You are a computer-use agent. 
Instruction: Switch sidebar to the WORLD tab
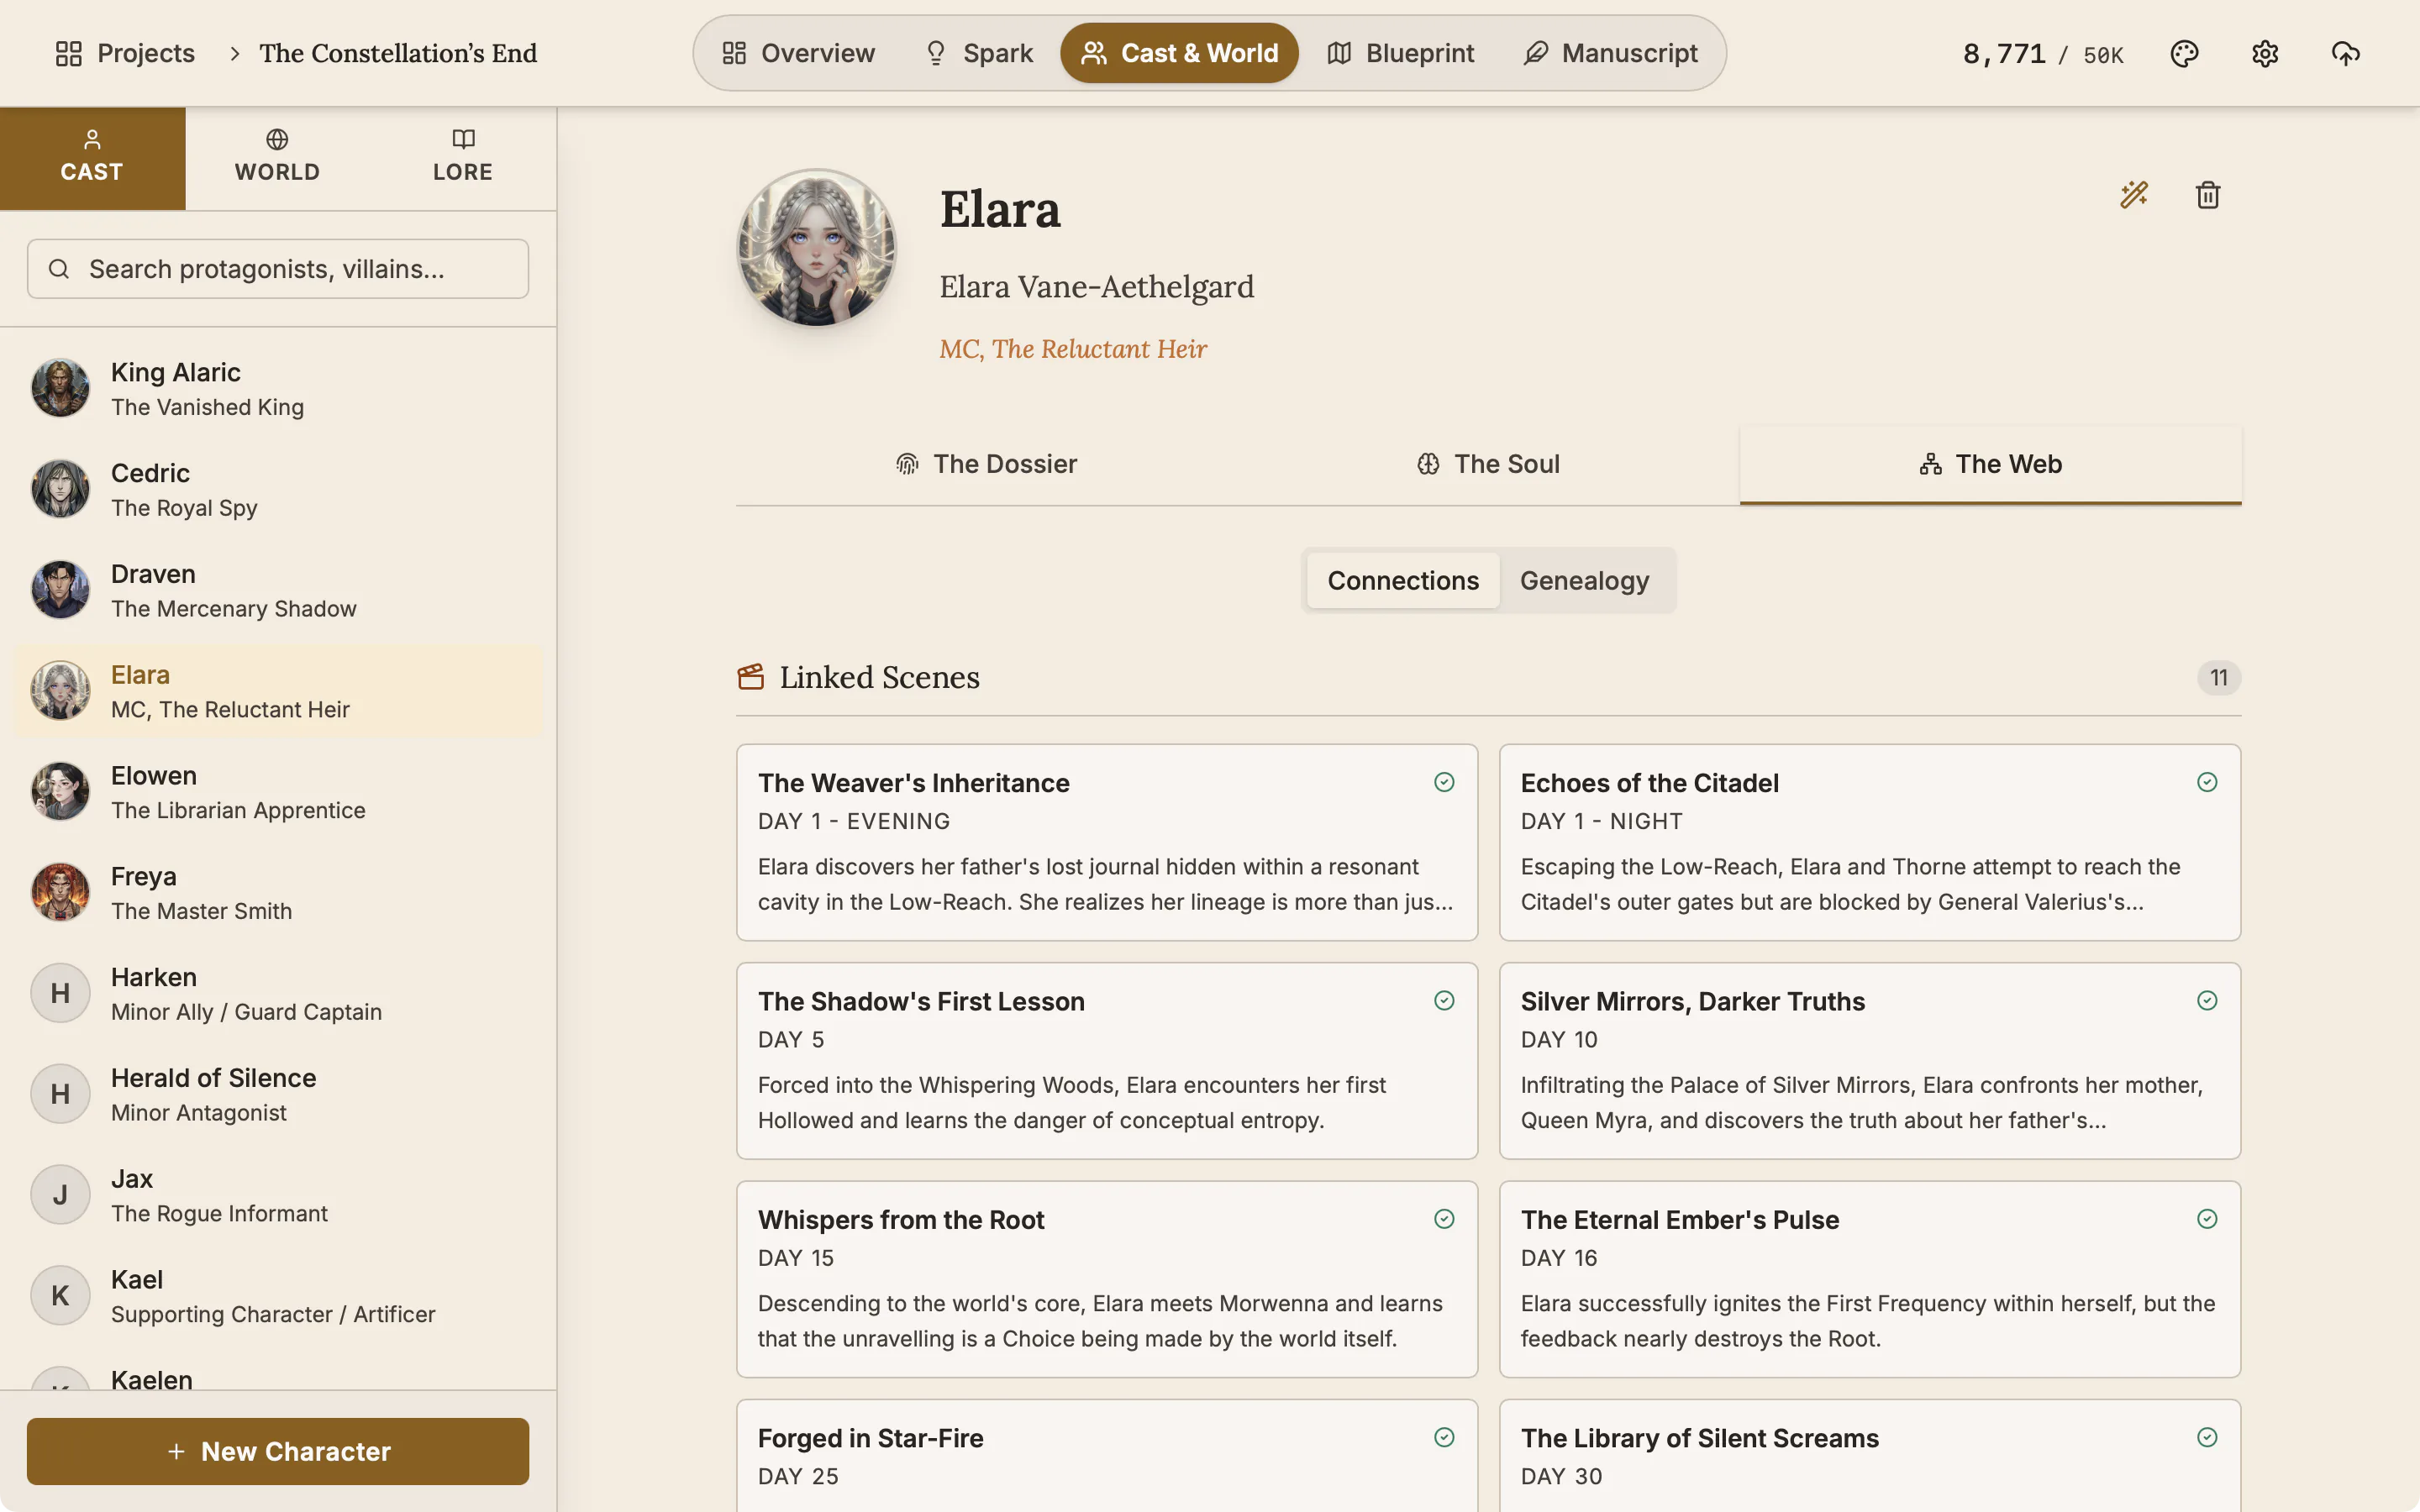pos(277,158)
